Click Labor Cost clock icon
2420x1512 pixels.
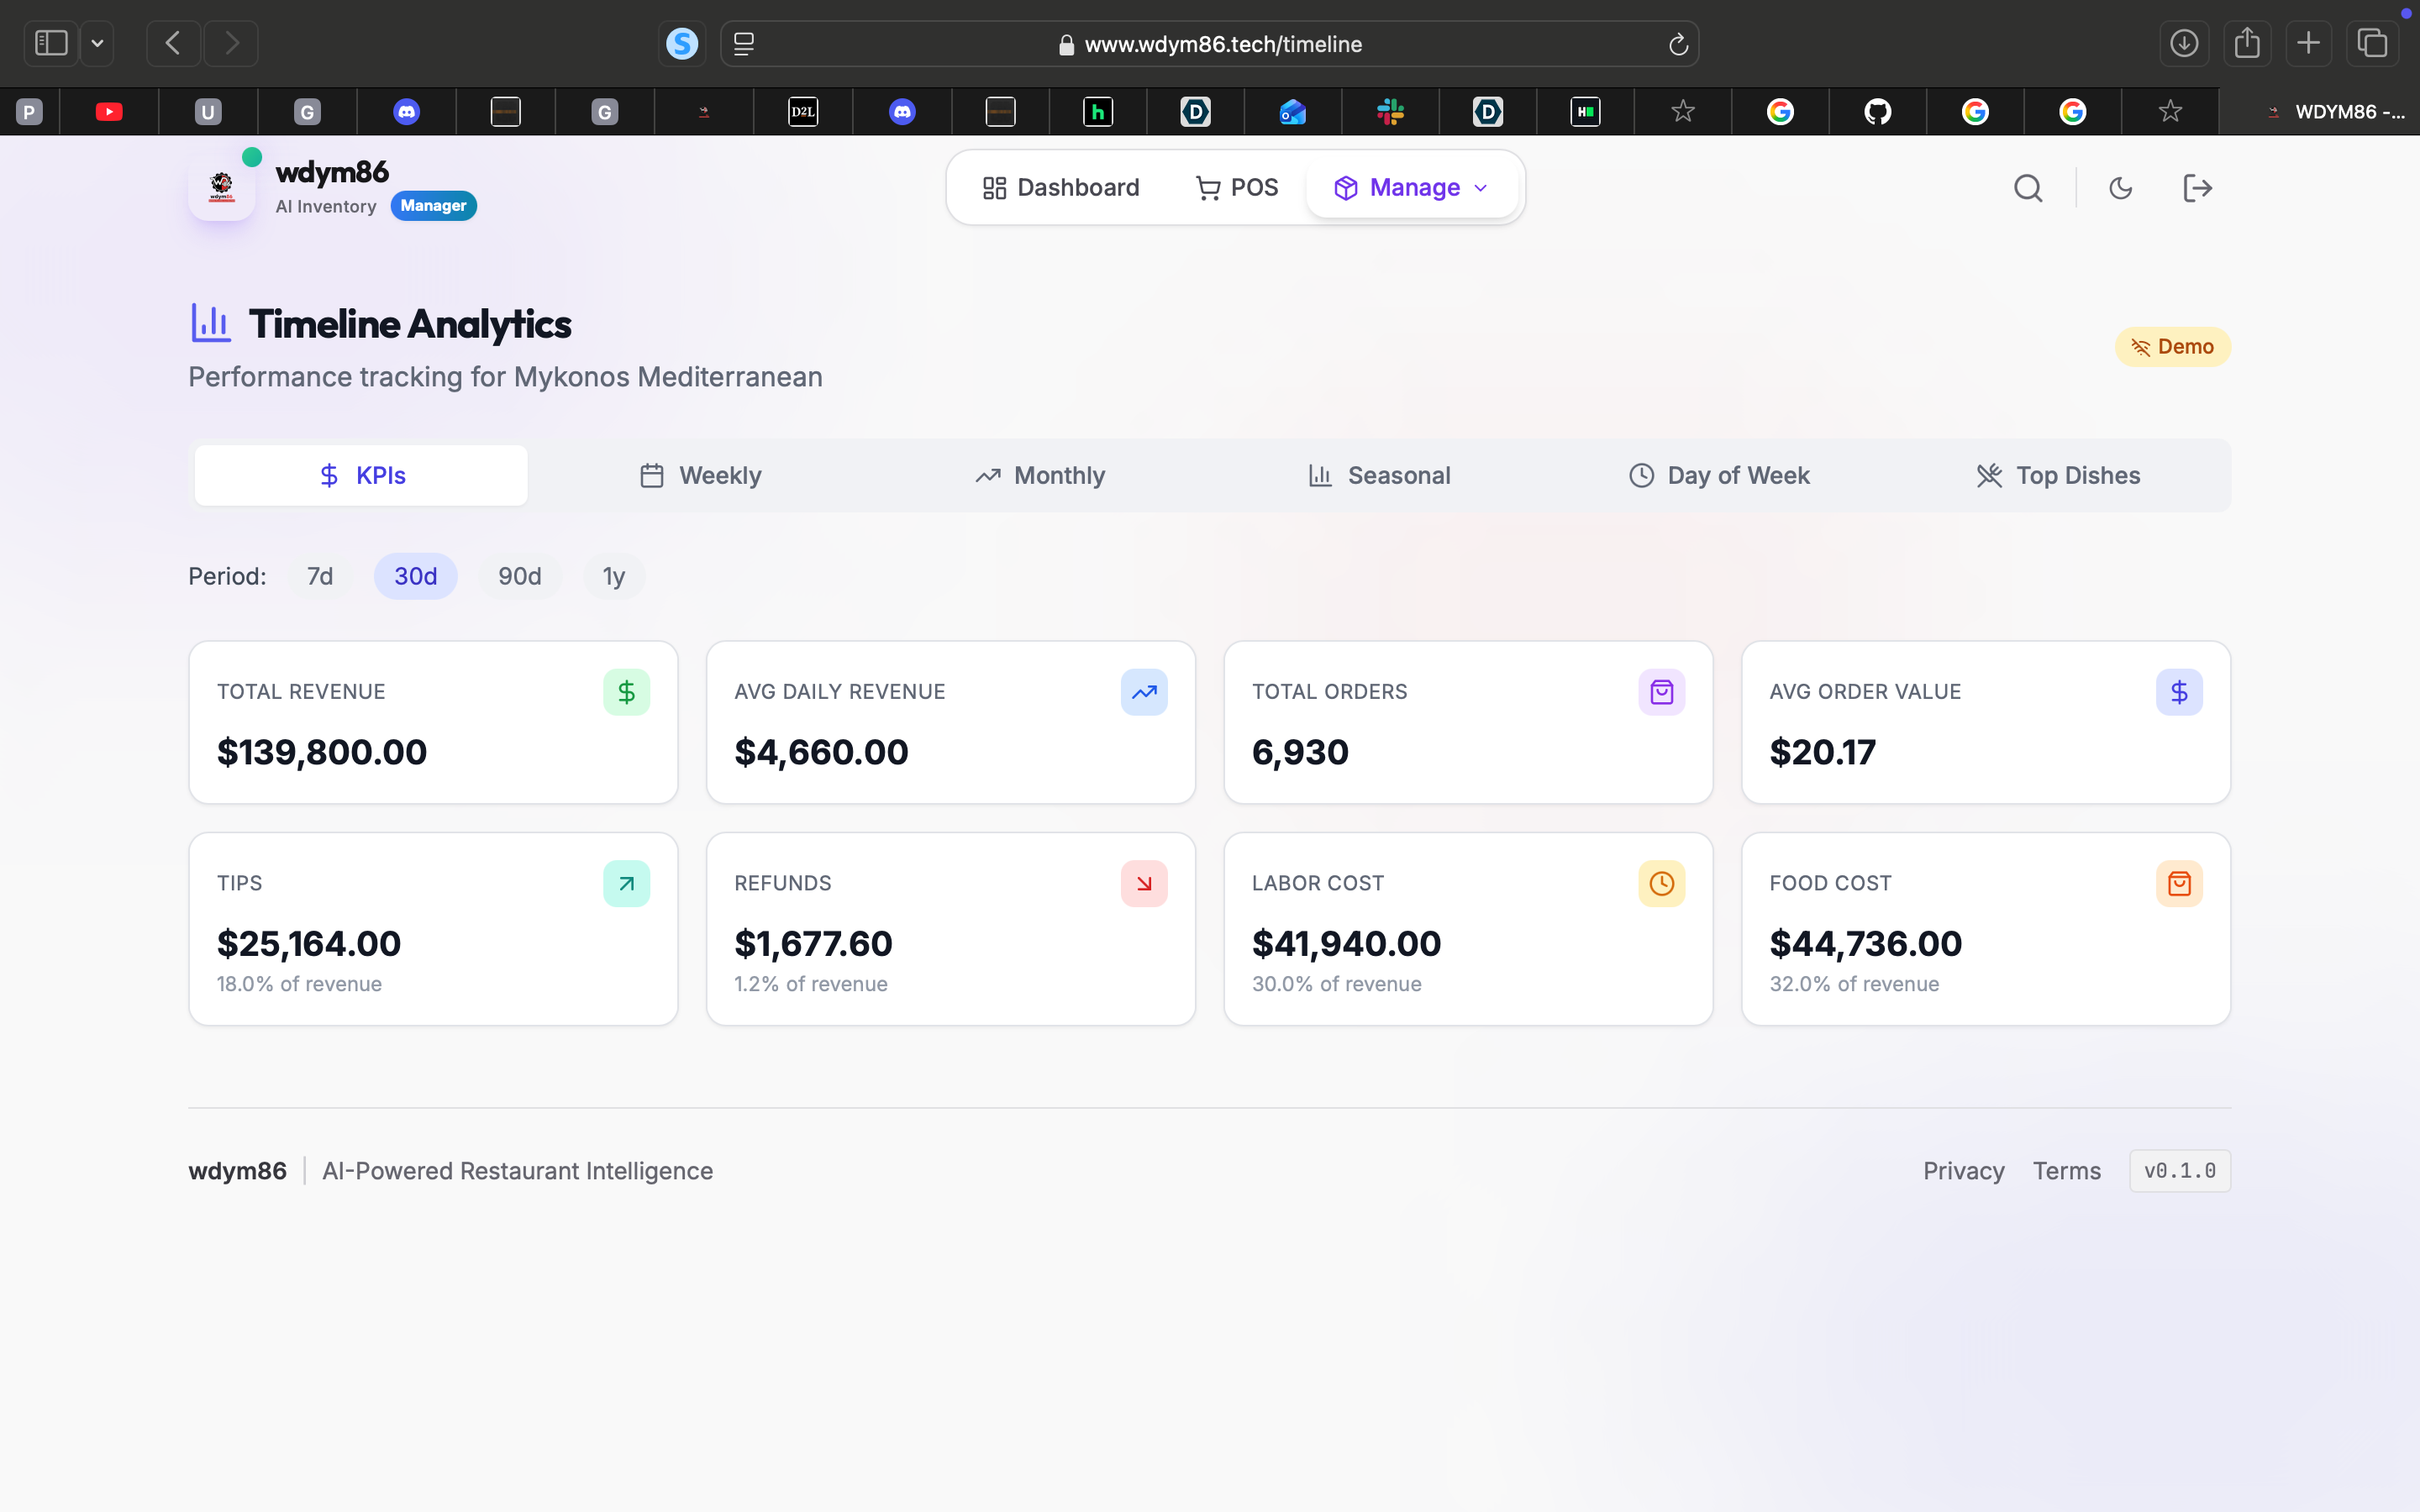1661,884
